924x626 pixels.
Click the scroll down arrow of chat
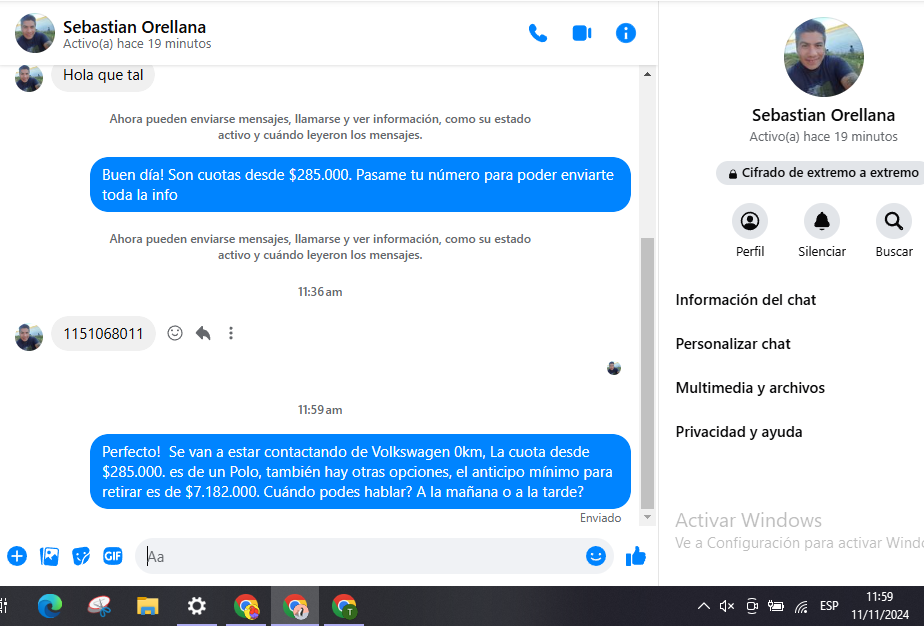click(x=647, y=517)
